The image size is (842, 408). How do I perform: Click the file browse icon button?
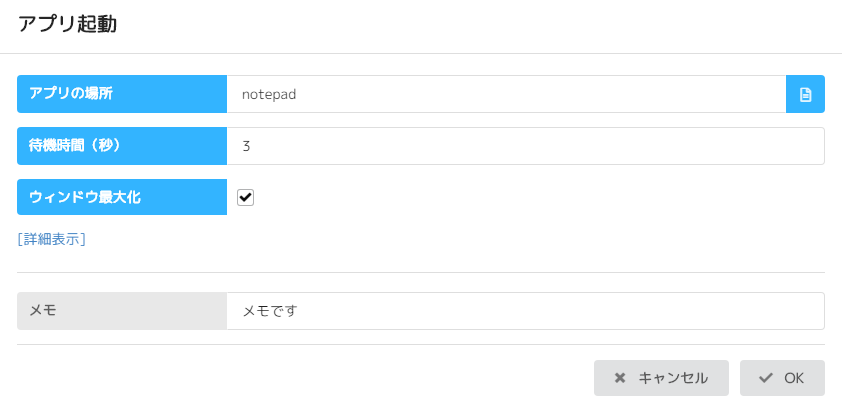[805, 94]
